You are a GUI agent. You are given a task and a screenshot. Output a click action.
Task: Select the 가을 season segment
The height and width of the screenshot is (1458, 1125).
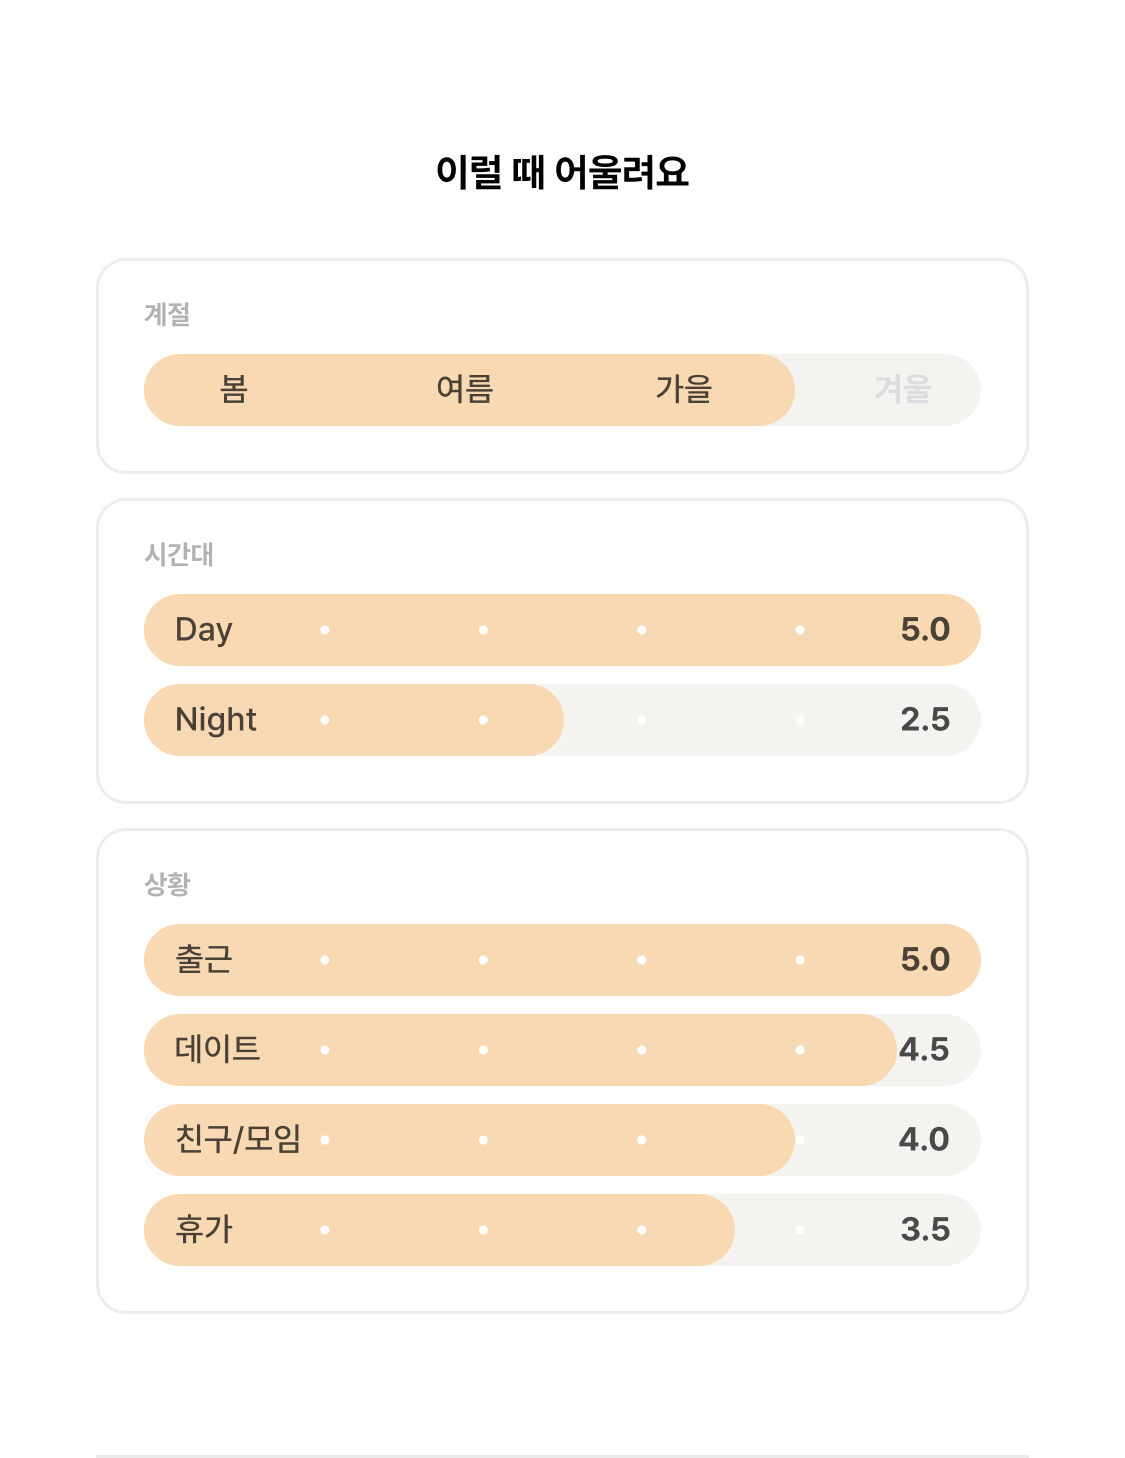684,389
